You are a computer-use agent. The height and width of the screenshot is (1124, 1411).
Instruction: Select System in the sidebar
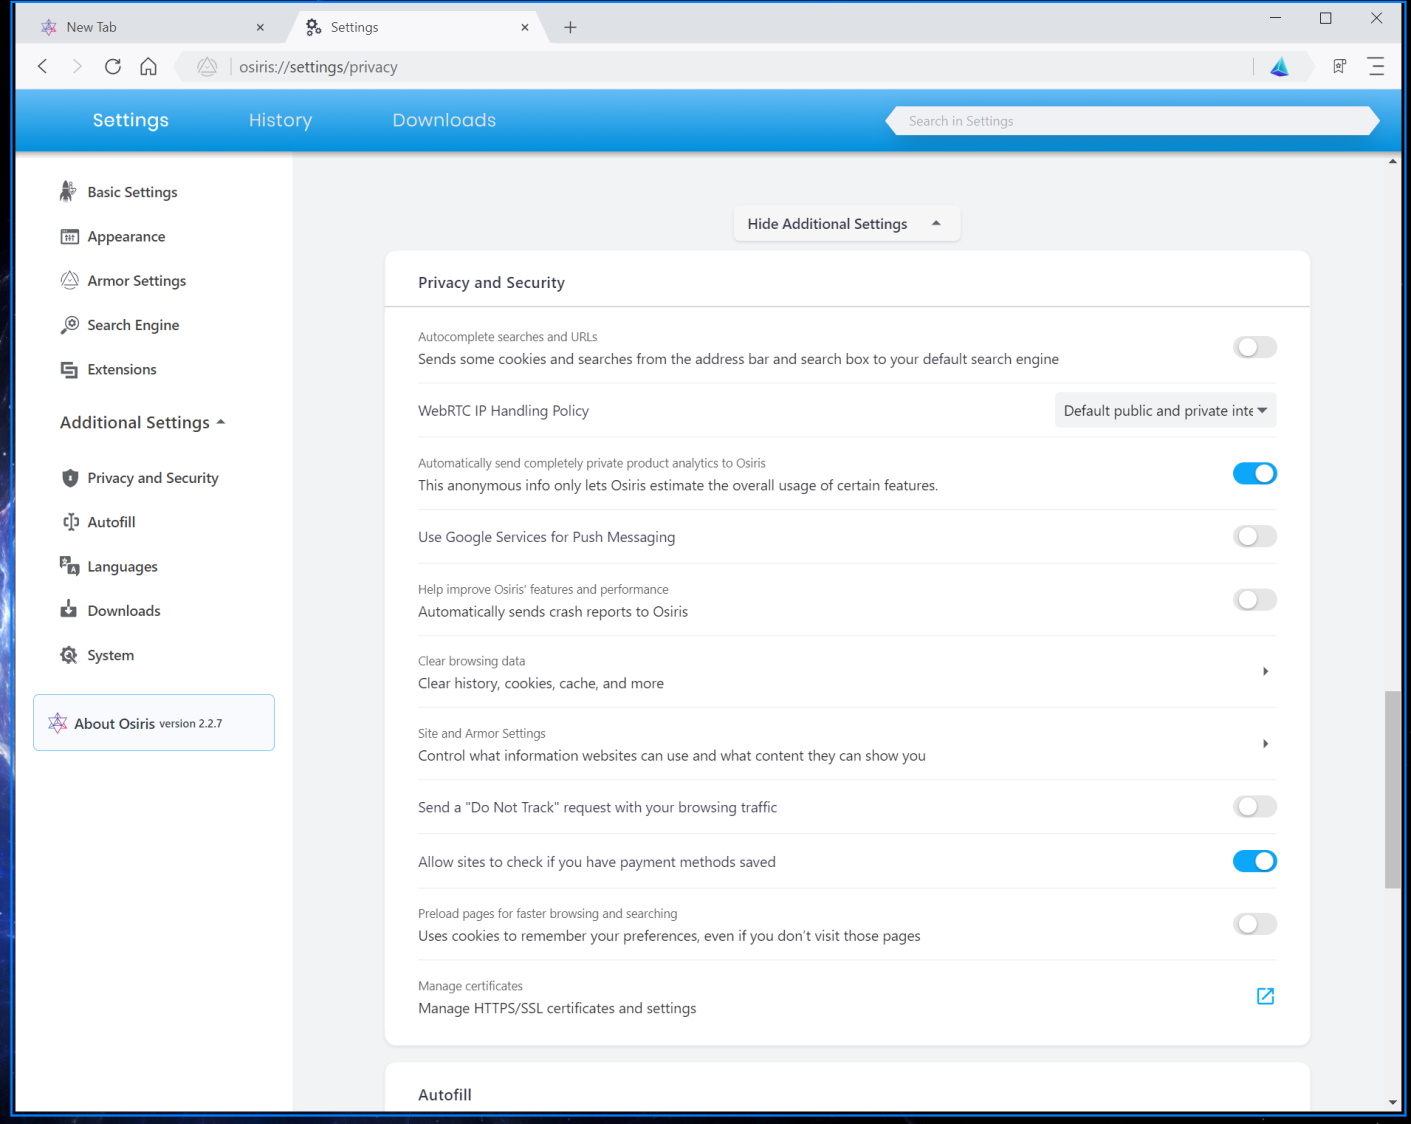pyautogui.click(x=110, y=655)
